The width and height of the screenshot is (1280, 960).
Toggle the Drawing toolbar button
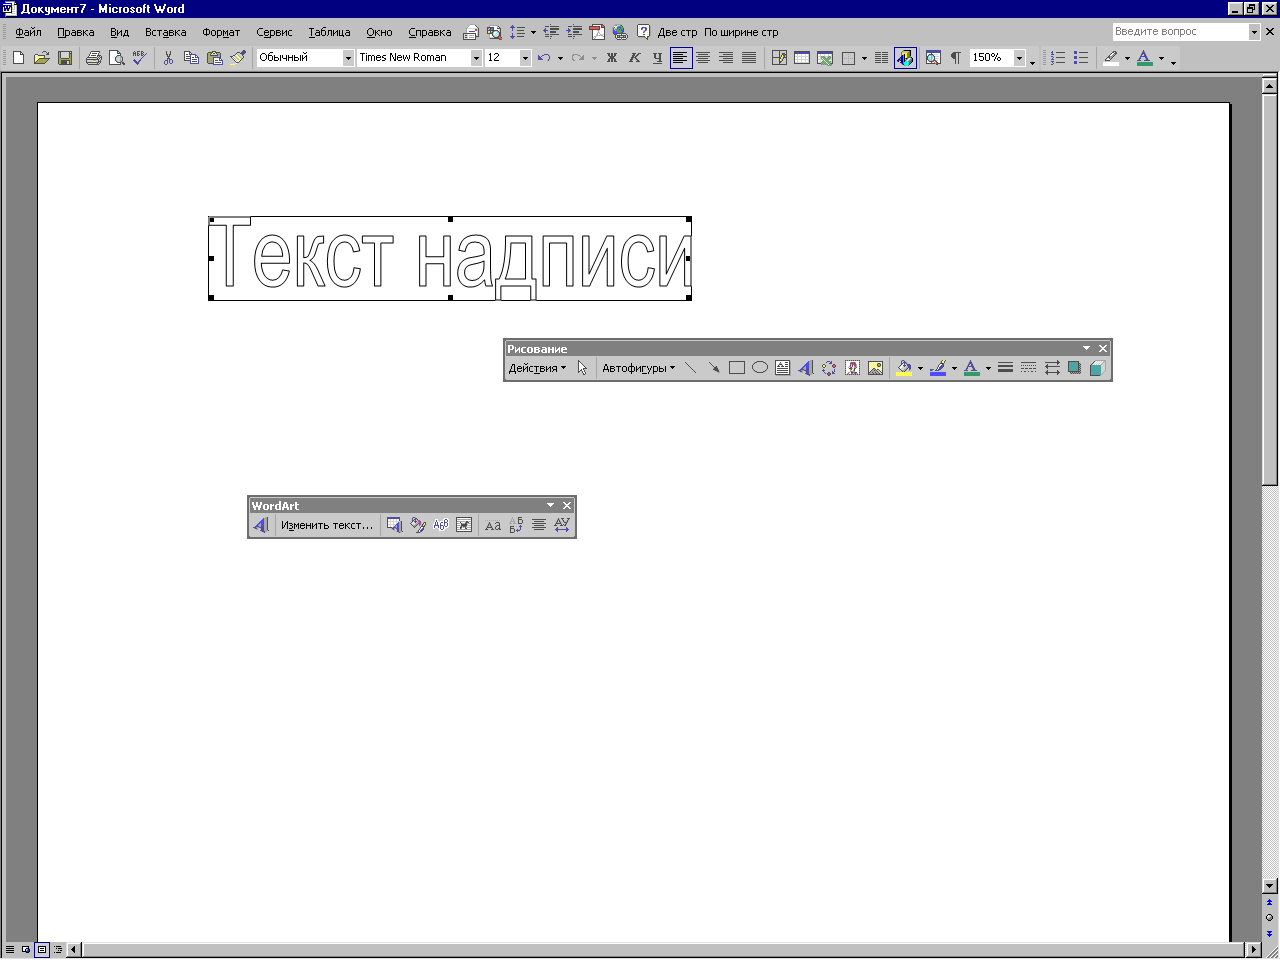tap(905, 58)
